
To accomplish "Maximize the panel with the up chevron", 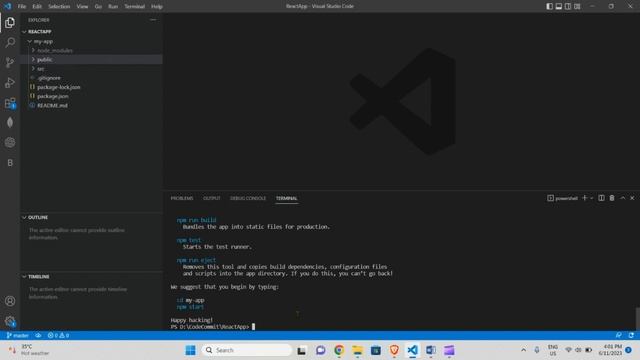I will tap(622, 198).
